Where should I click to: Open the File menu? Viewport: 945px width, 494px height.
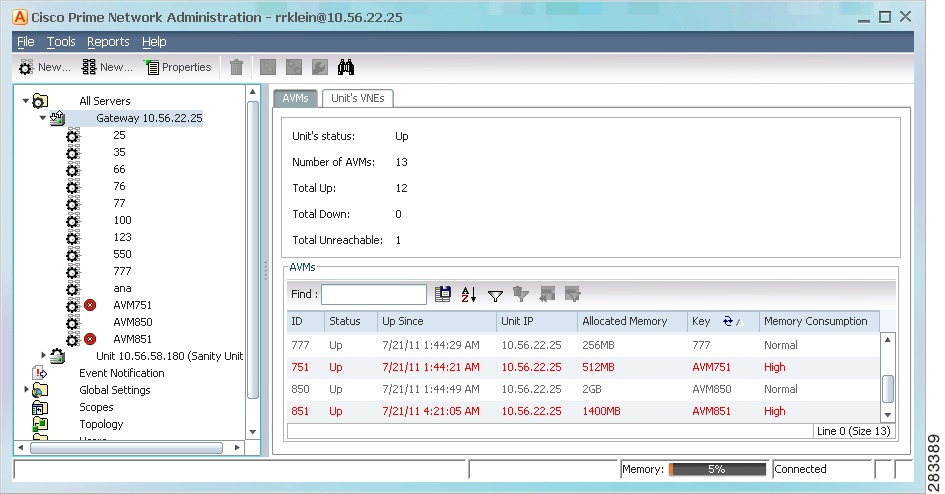click(25, 42)
